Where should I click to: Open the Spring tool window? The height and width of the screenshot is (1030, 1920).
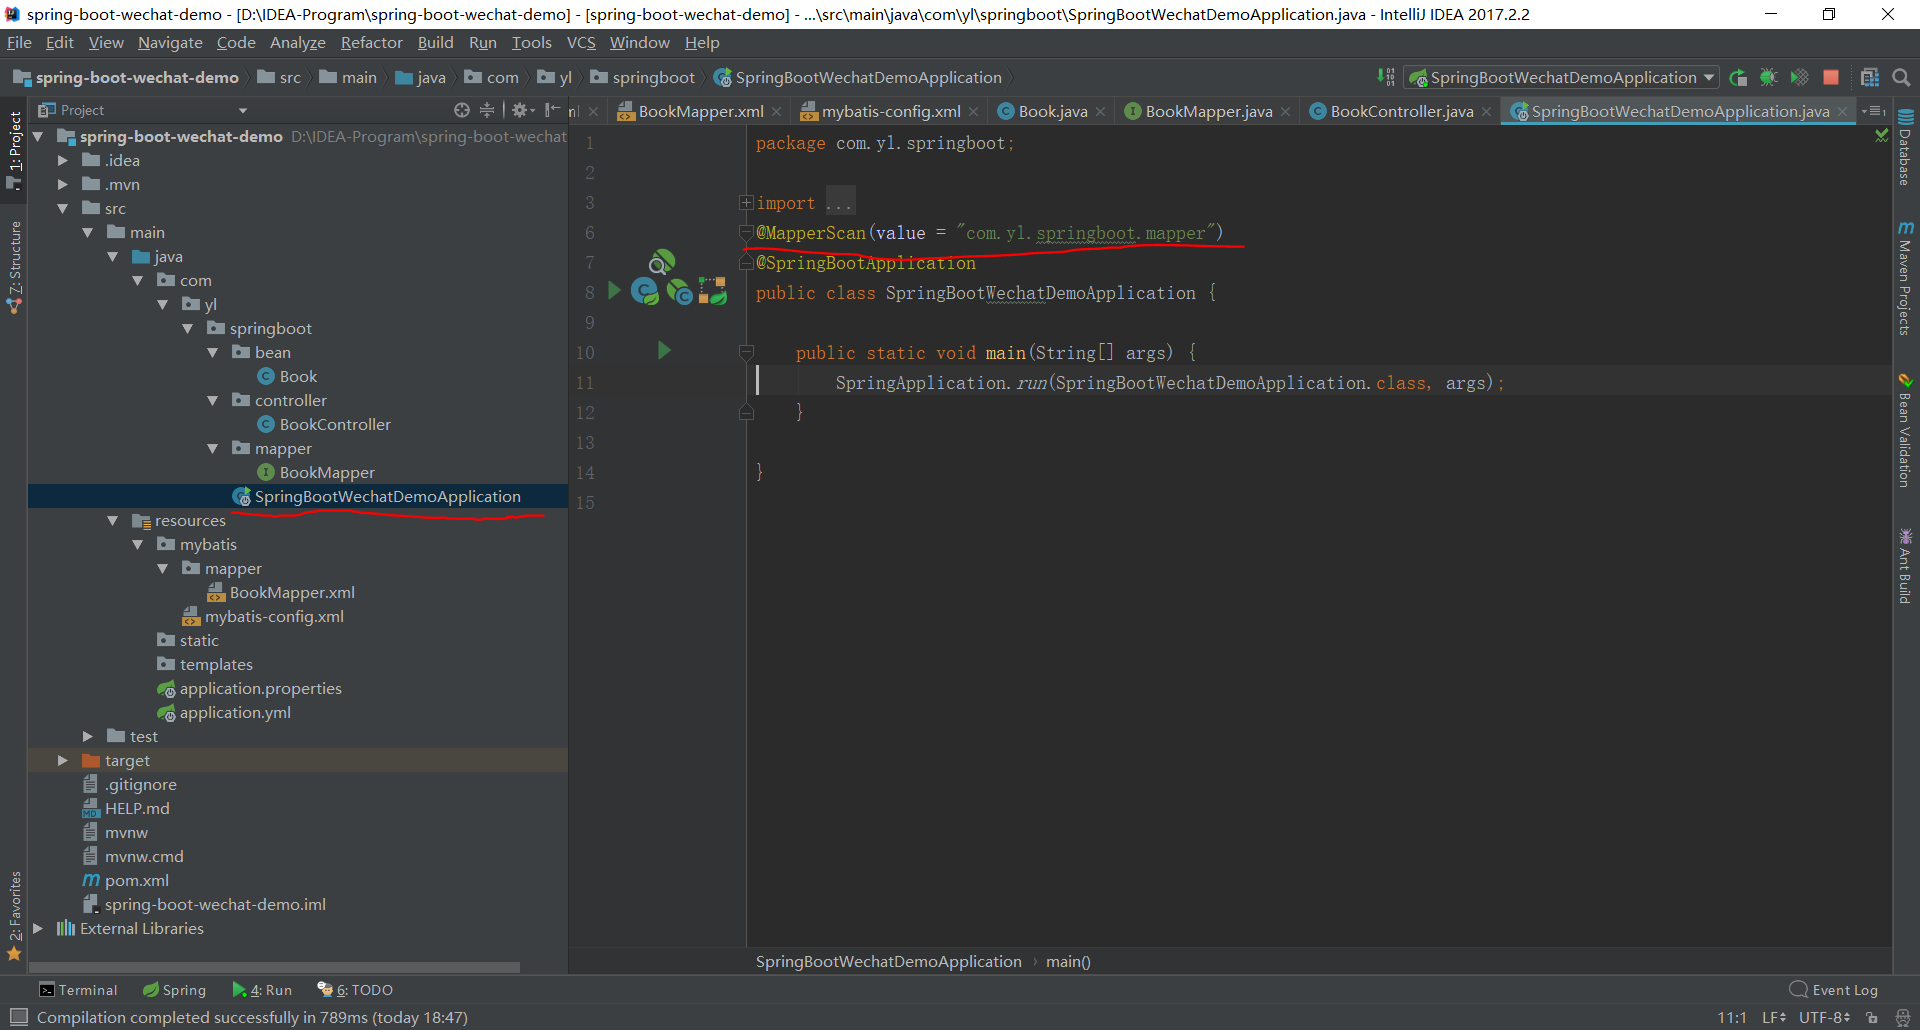(175, 990)
